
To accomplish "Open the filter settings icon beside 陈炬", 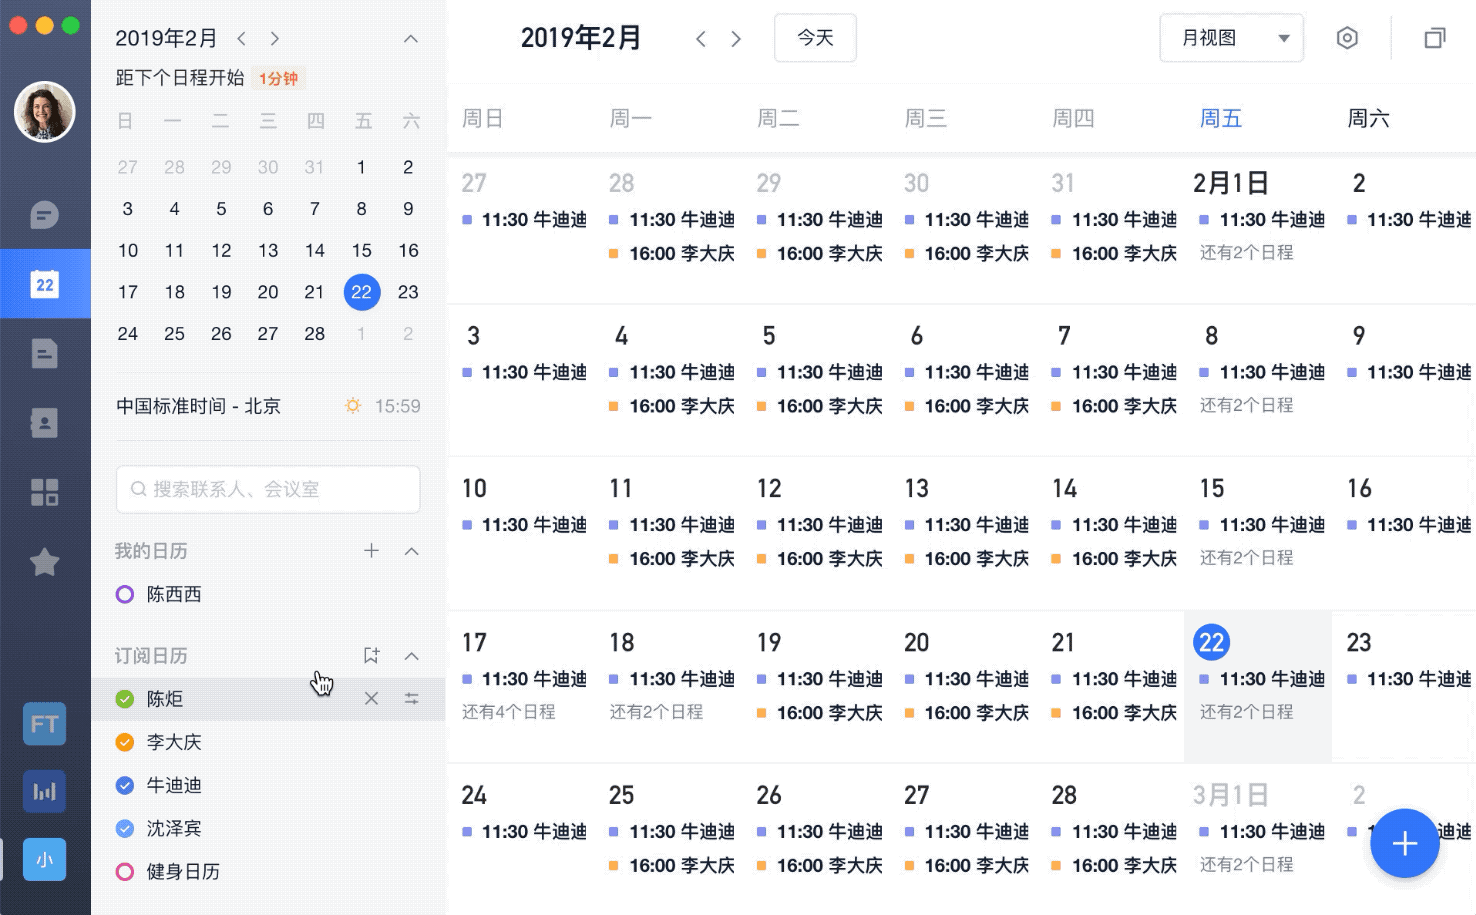I will (x=412, y=698).
